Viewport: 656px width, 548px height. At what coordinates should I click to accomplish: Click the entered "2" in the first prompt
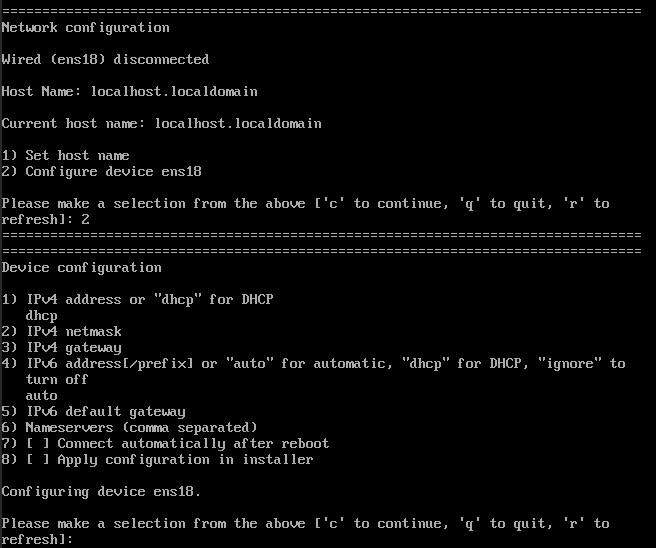86,219
